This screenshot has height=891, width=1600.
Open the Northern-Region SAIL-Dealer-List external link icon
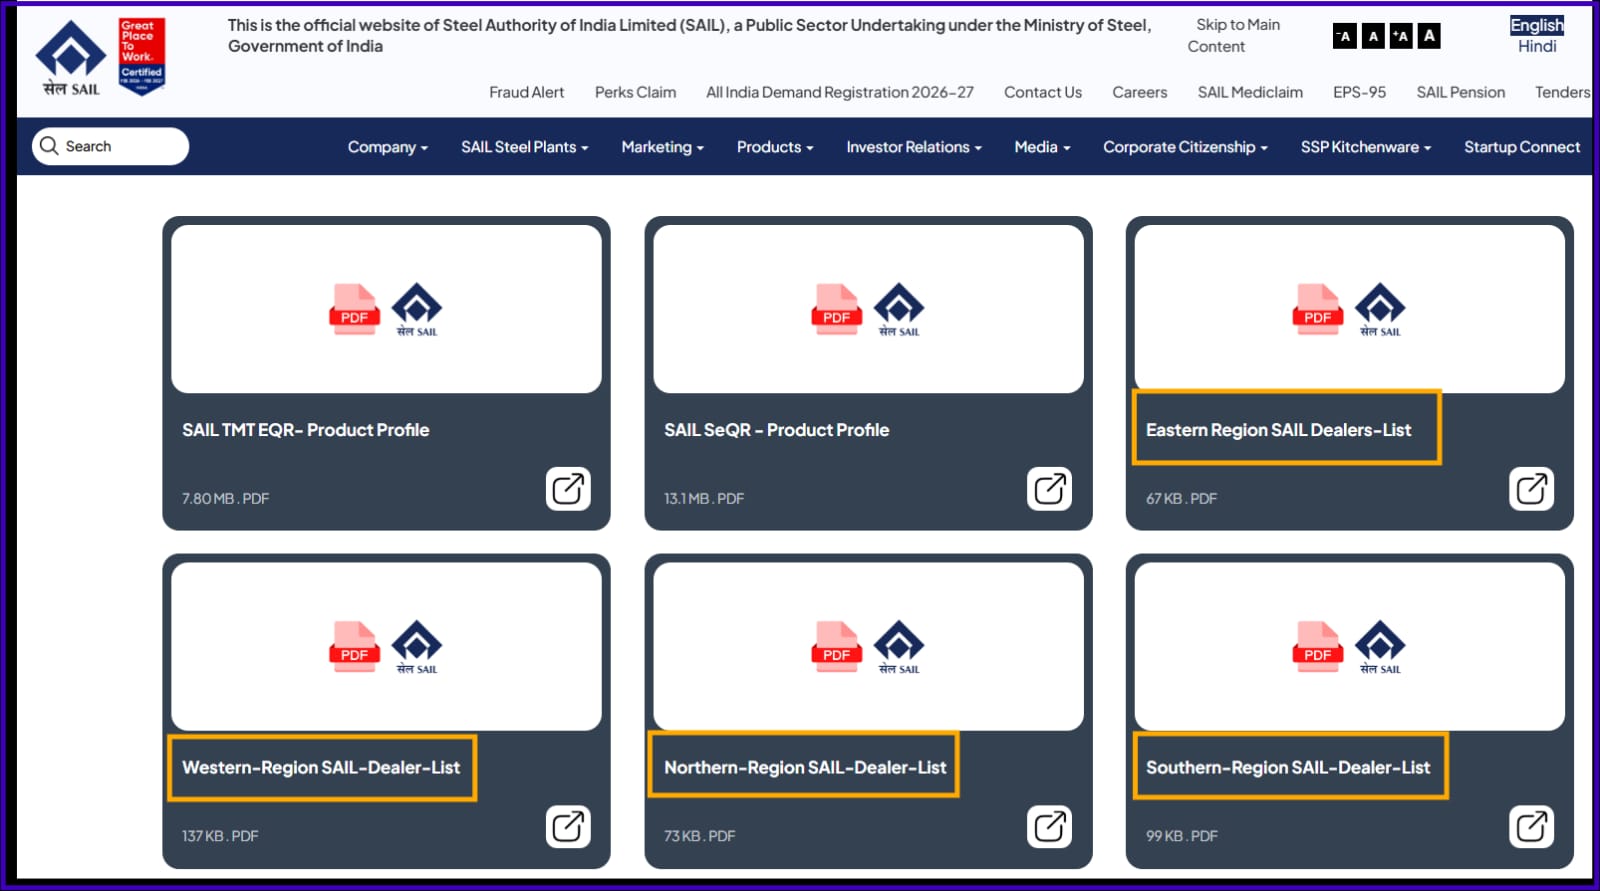(x=1049, y=827)
